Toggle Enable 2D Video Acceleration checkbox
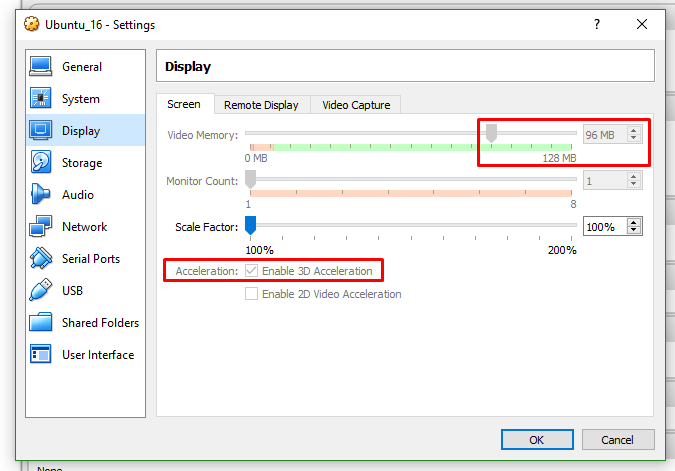The width and height of the screenshot is (675, 471). 251,294
